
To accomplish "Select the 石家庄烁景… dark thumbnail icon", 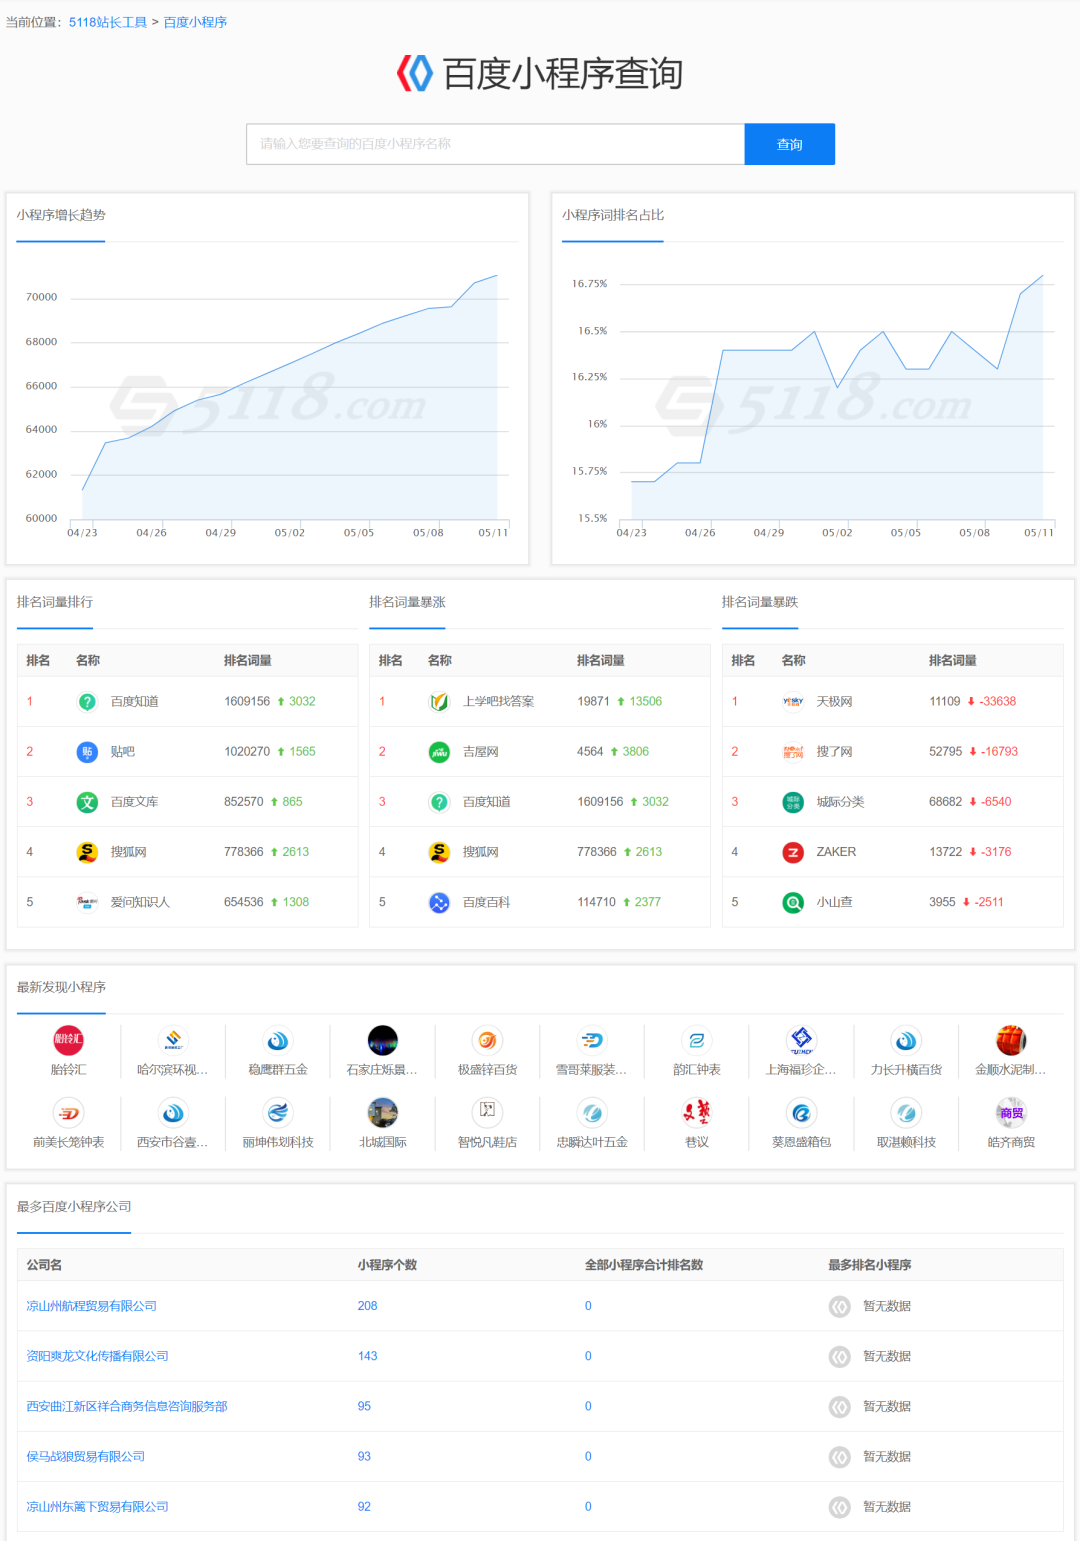I will click(x=383, y=1040).
